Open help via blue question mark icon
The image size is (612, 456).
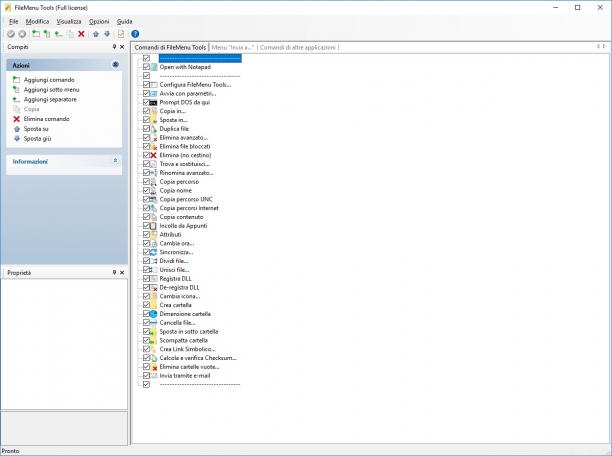pos(135,34)
